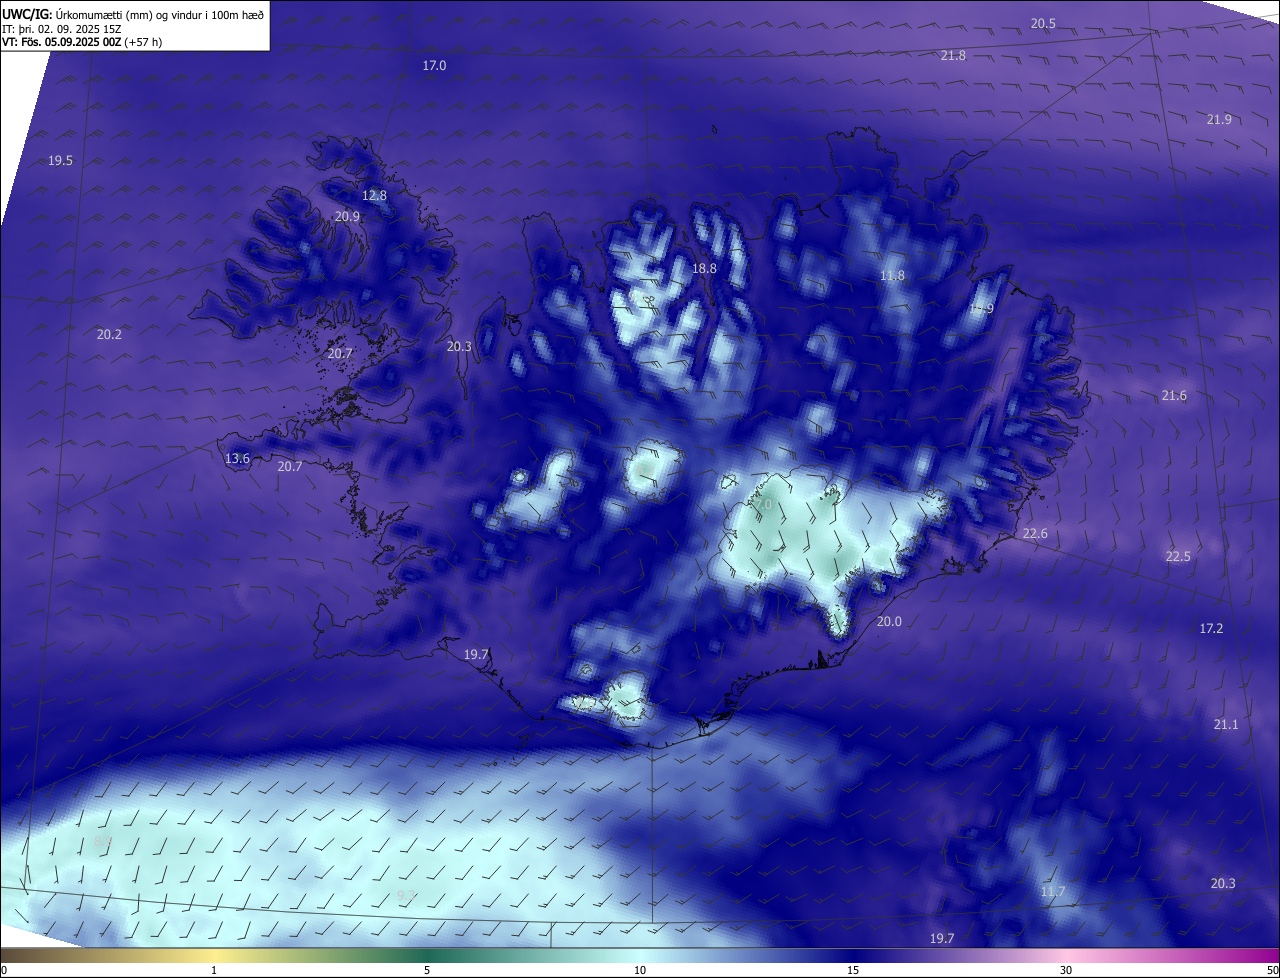The image size is (1280, 978).
Task: Click the map value 19.5
Action: tap(60, 160)
